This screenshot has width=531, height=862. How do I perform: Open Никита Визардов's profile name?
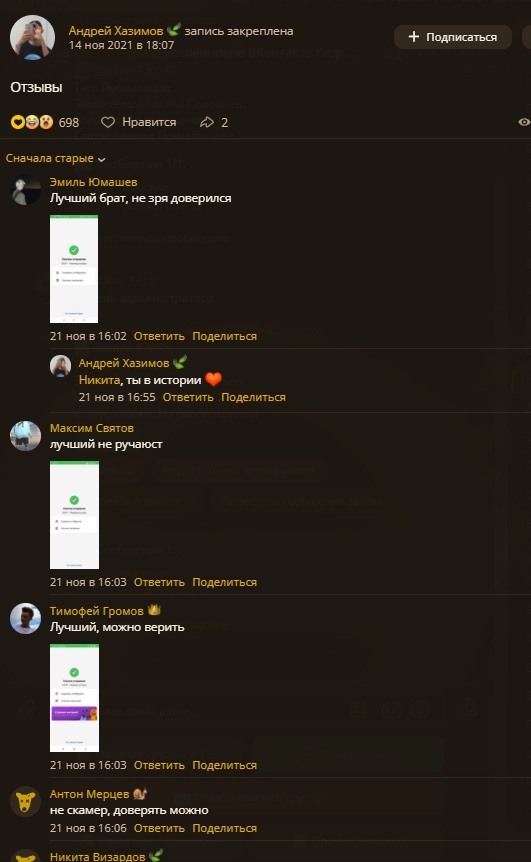click(97, 857)
